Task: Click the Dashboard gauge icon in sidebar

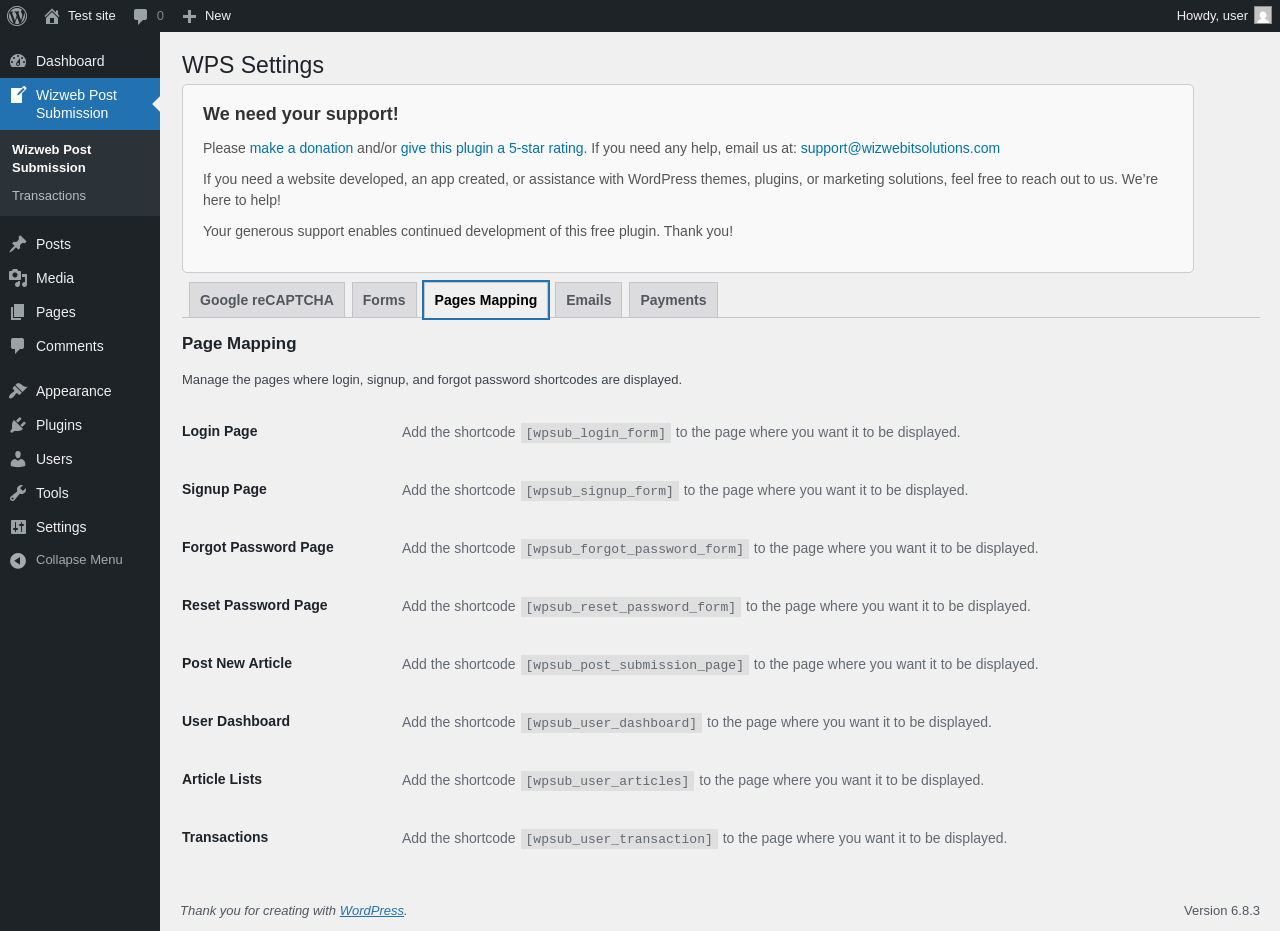Action: tap(18, 61)
